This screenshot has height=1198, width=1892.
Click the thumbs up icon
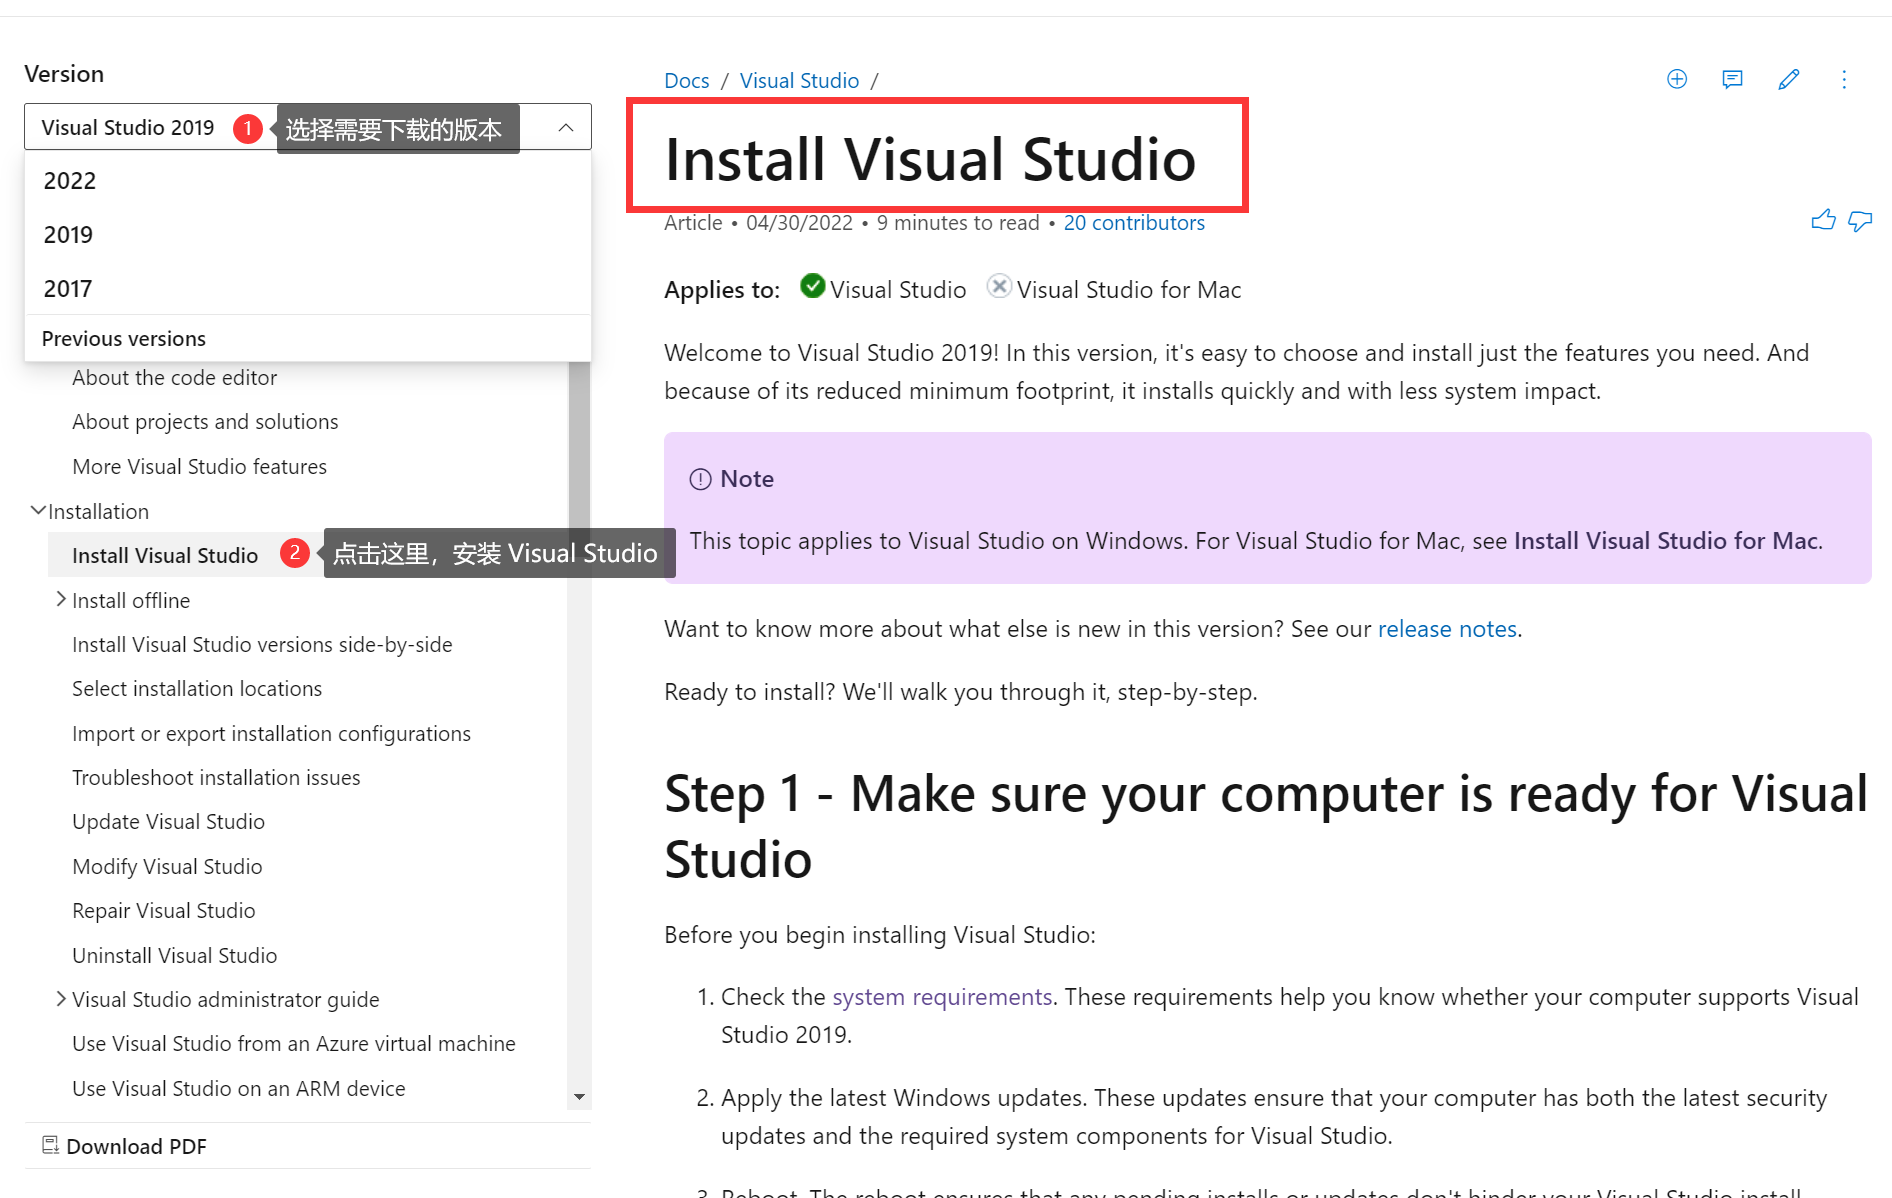[x=1823, y=220]
